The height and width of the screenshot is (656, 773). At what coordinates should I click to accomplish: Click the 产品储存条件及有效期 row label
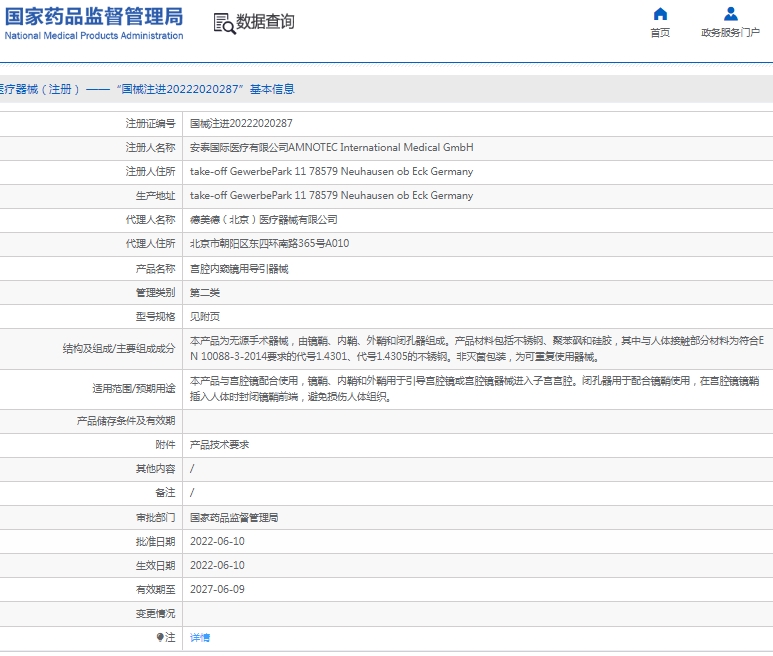tap(126, 421)
